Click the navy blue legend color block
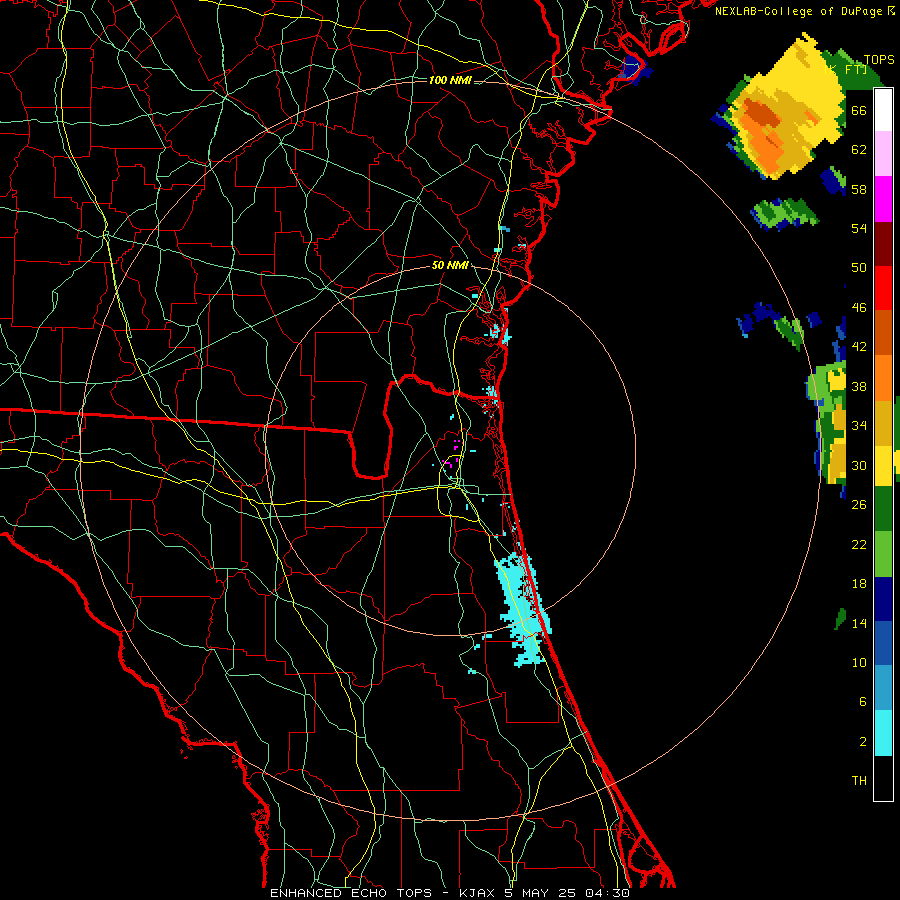The height and width of the screenshot is (900, 900). tap(883, 598)
